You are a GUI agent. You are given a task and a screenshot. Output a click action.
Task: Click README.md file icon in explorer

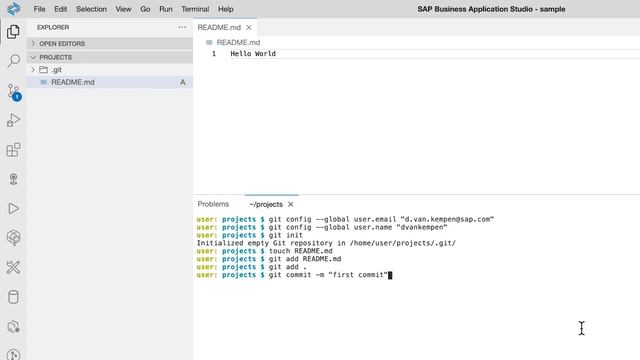click(x=44, y=82)
